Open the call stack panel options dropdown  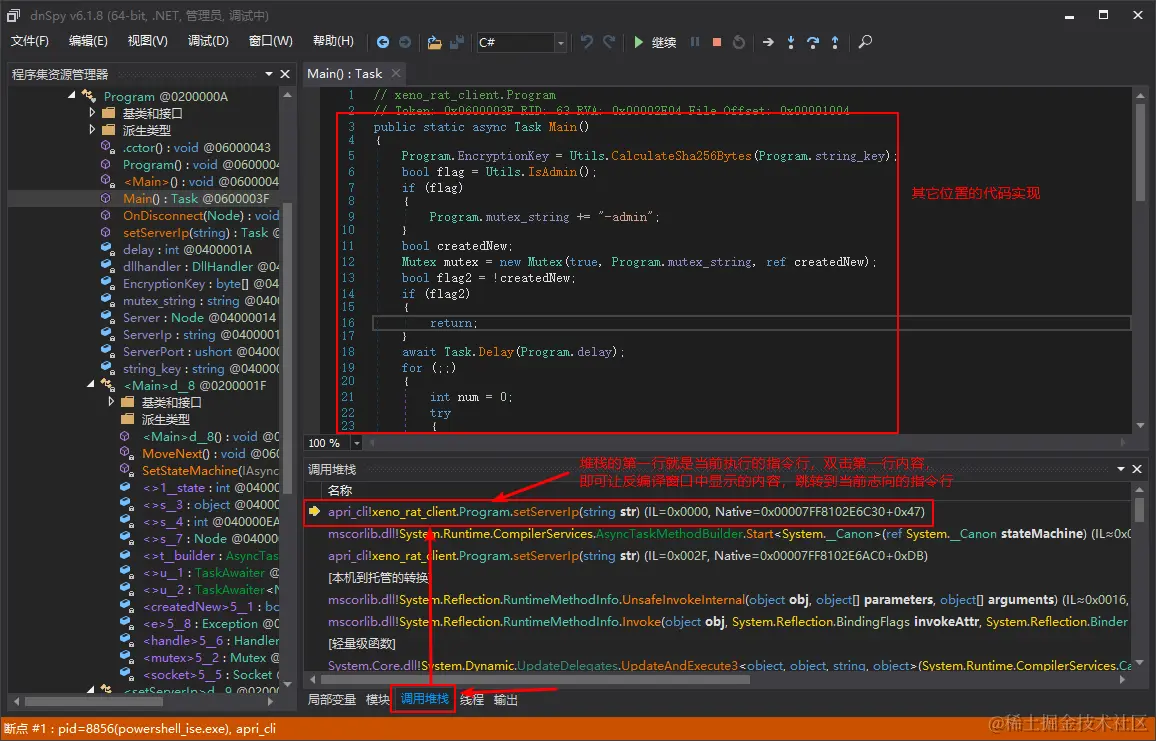click(x=1121, y=469)
